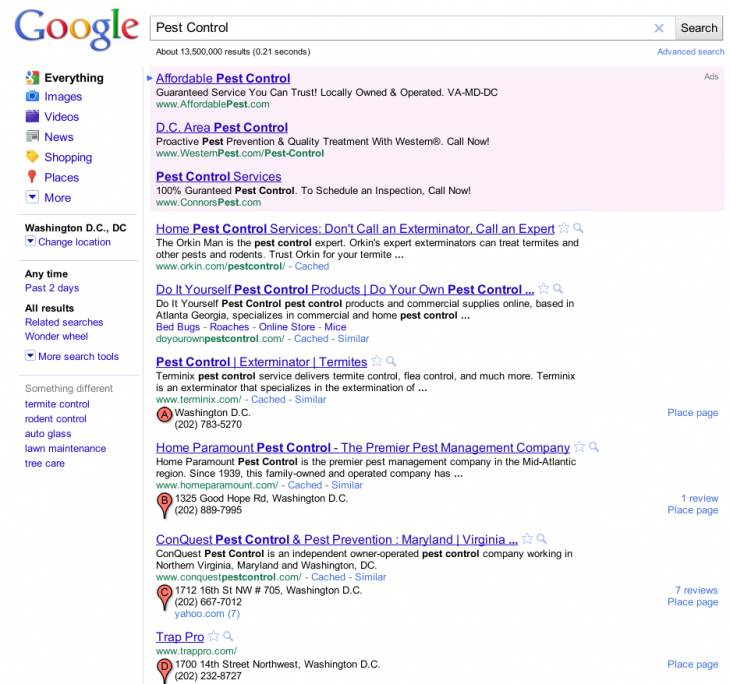Open Cached link for homeparamount.com result
Screen dimensions: 730x684
click(x=304, y=485)
